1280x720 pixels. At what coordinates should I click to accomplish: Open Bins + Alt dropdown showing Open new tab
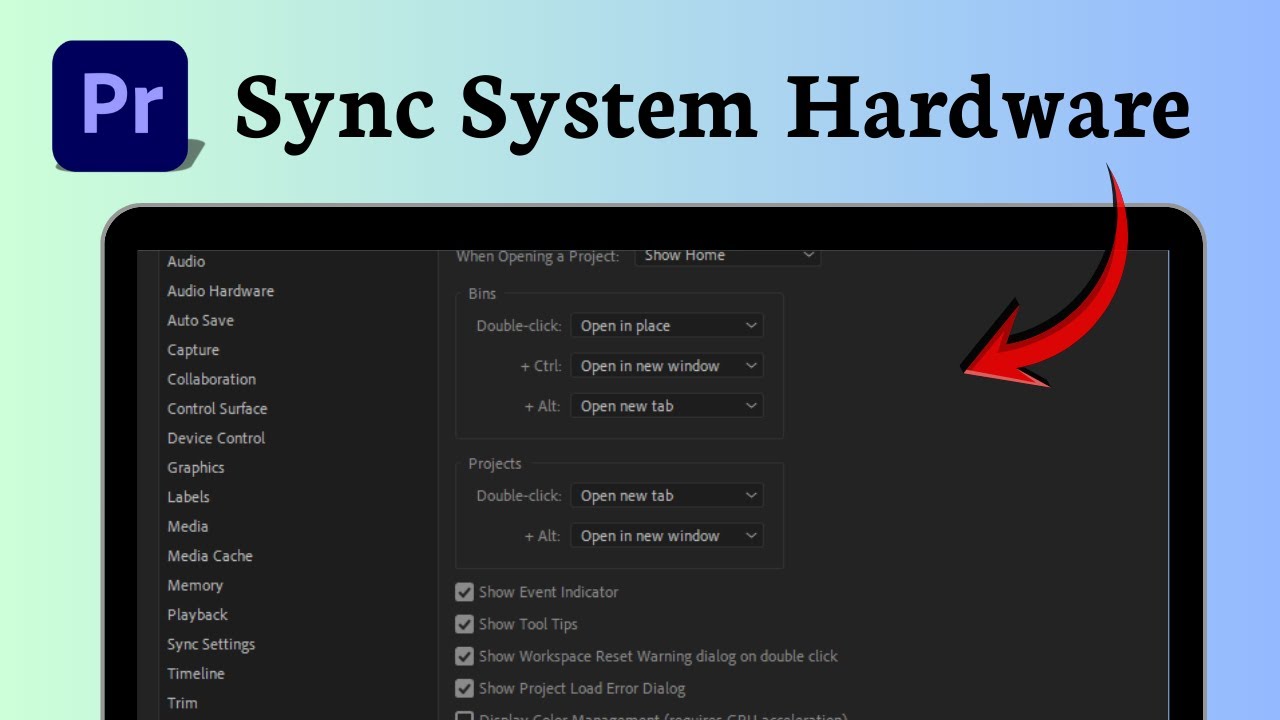click(x=667, y=406)
